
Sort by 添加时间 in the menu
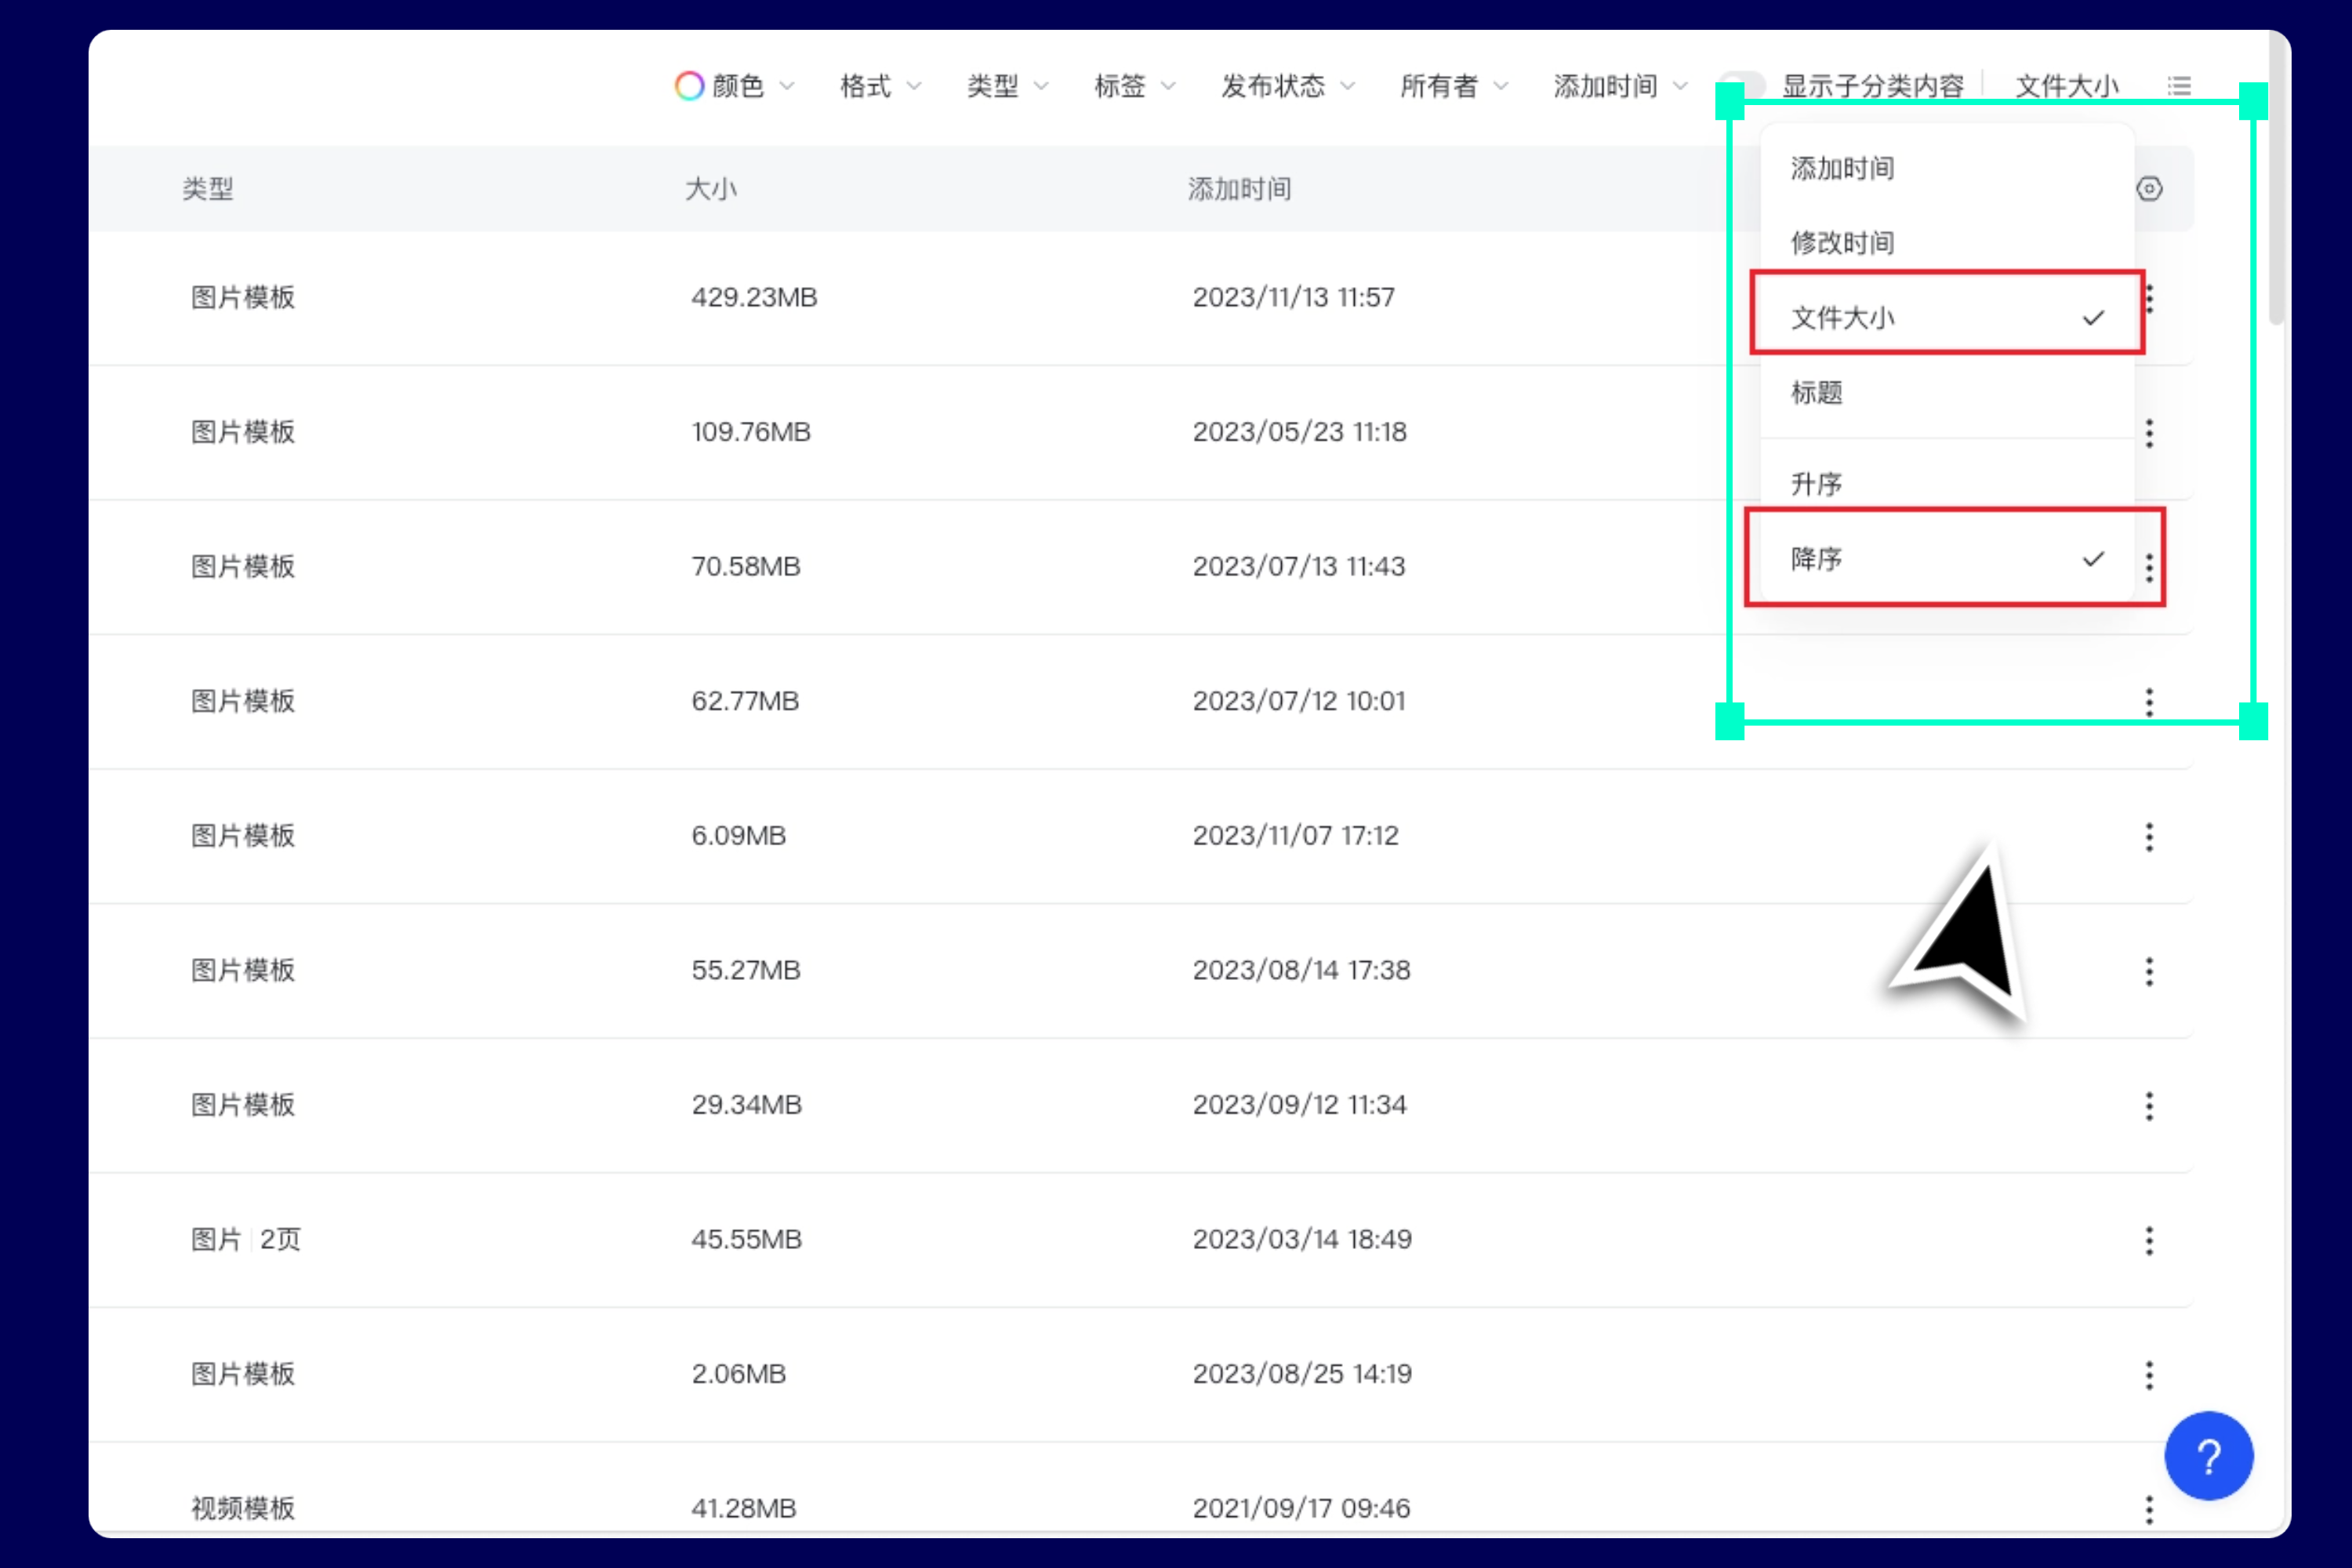tap(1946, 168)
